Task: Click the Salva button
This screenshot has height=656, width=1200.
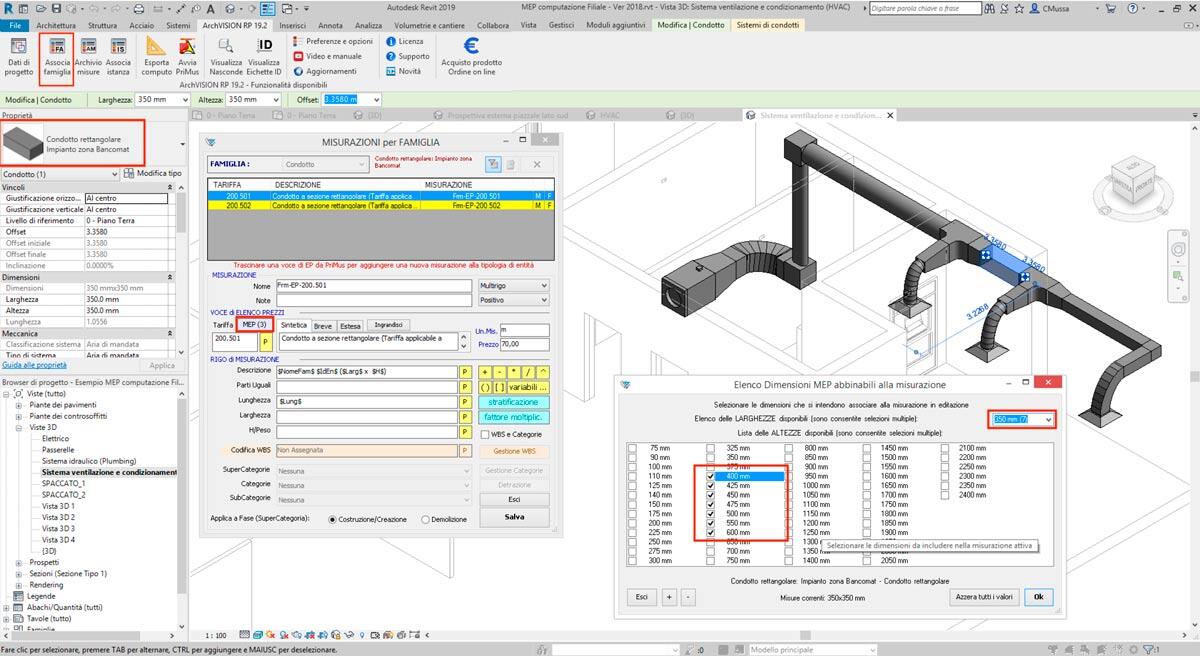Action: click(514, 517)
